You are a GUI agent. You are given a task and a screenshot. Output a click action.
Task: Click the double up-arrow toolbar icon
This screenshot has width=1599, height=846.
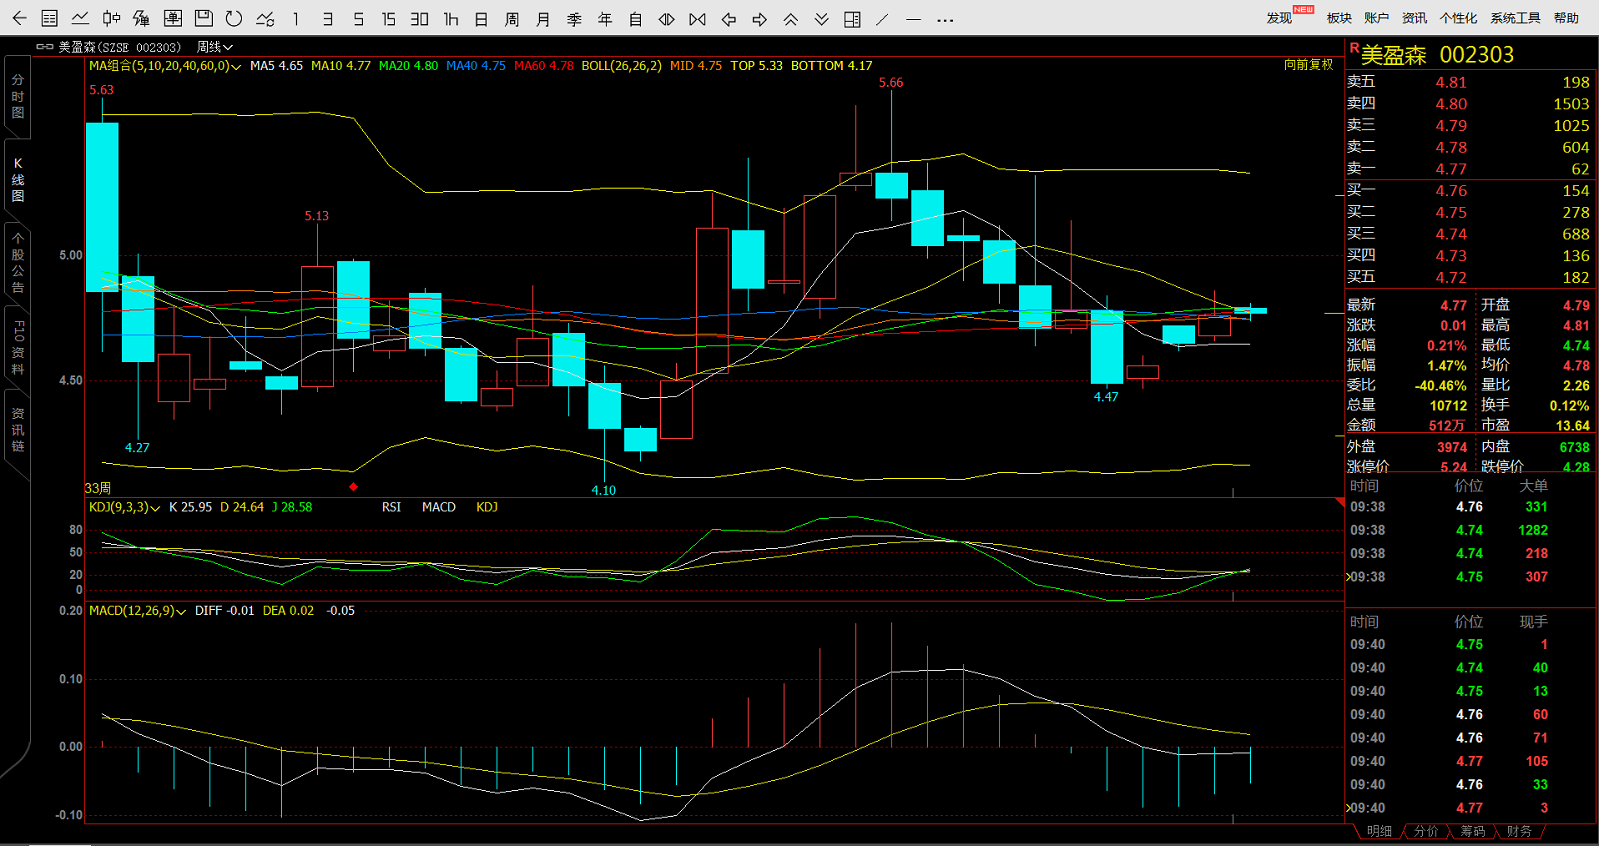(790, 19)
